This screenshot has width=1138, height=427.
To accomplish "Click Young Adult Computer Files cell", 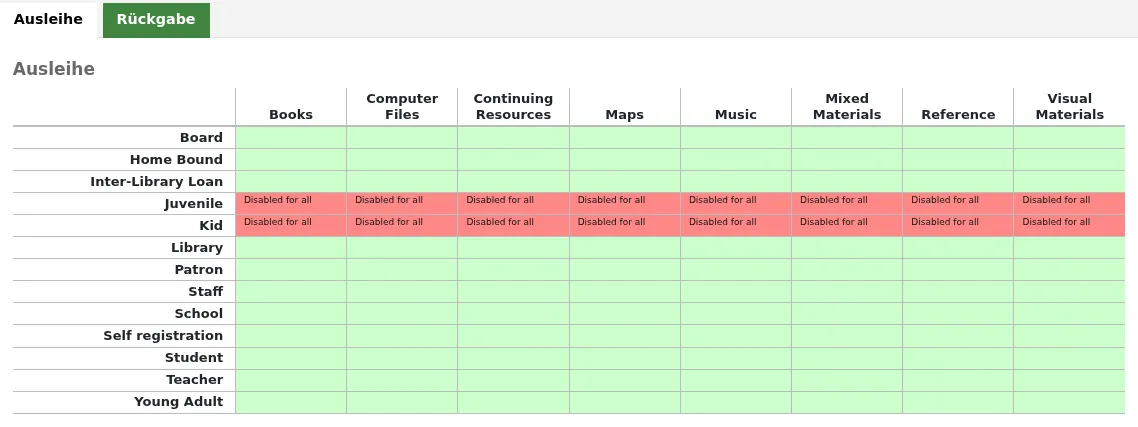I will tap(402, 402).
